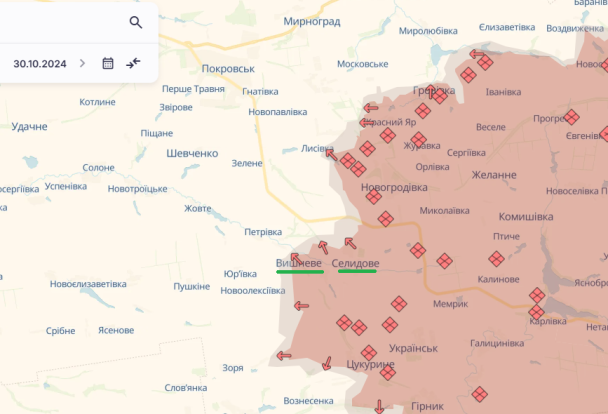The width and height of the screenshot is (608, 414).
Task: Click the Вишневе village label
Action: coord(299,263)
